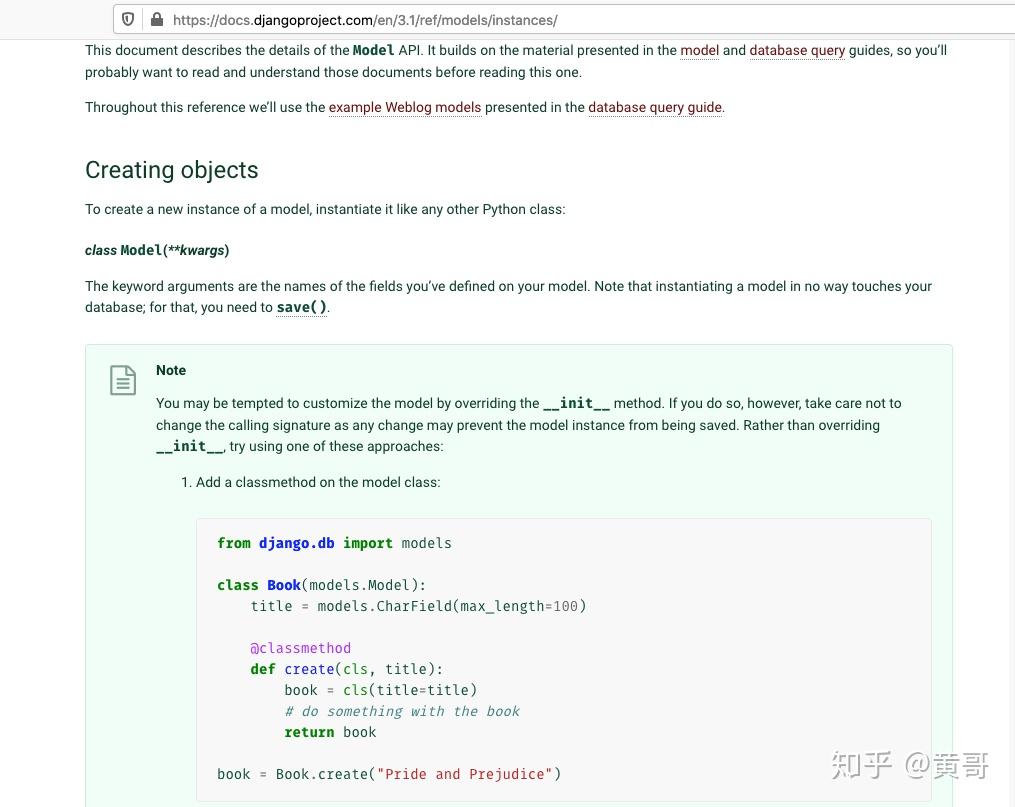
Task: Click the Note document icon
Action: [123, 380]
